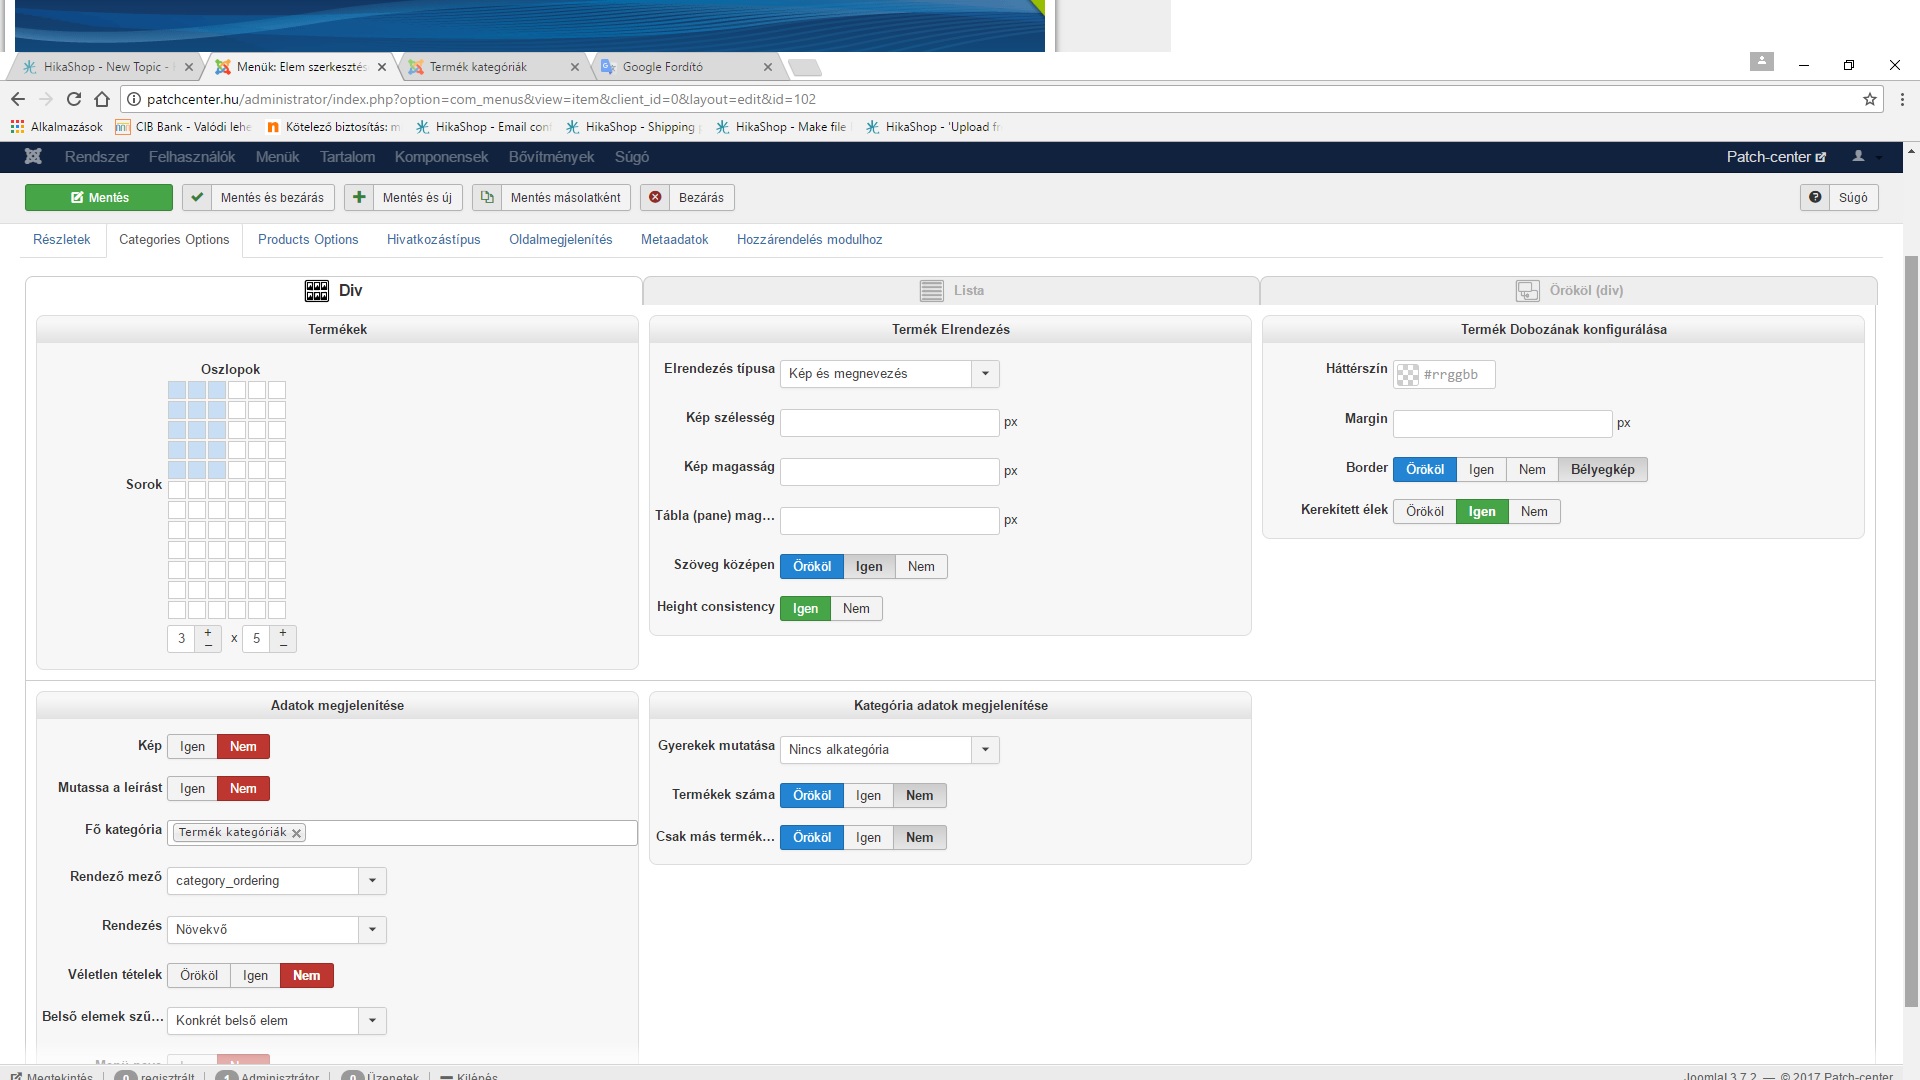Click the save-as-copy icon
Screen dimensions: 1920x1080
pos(487,197)
